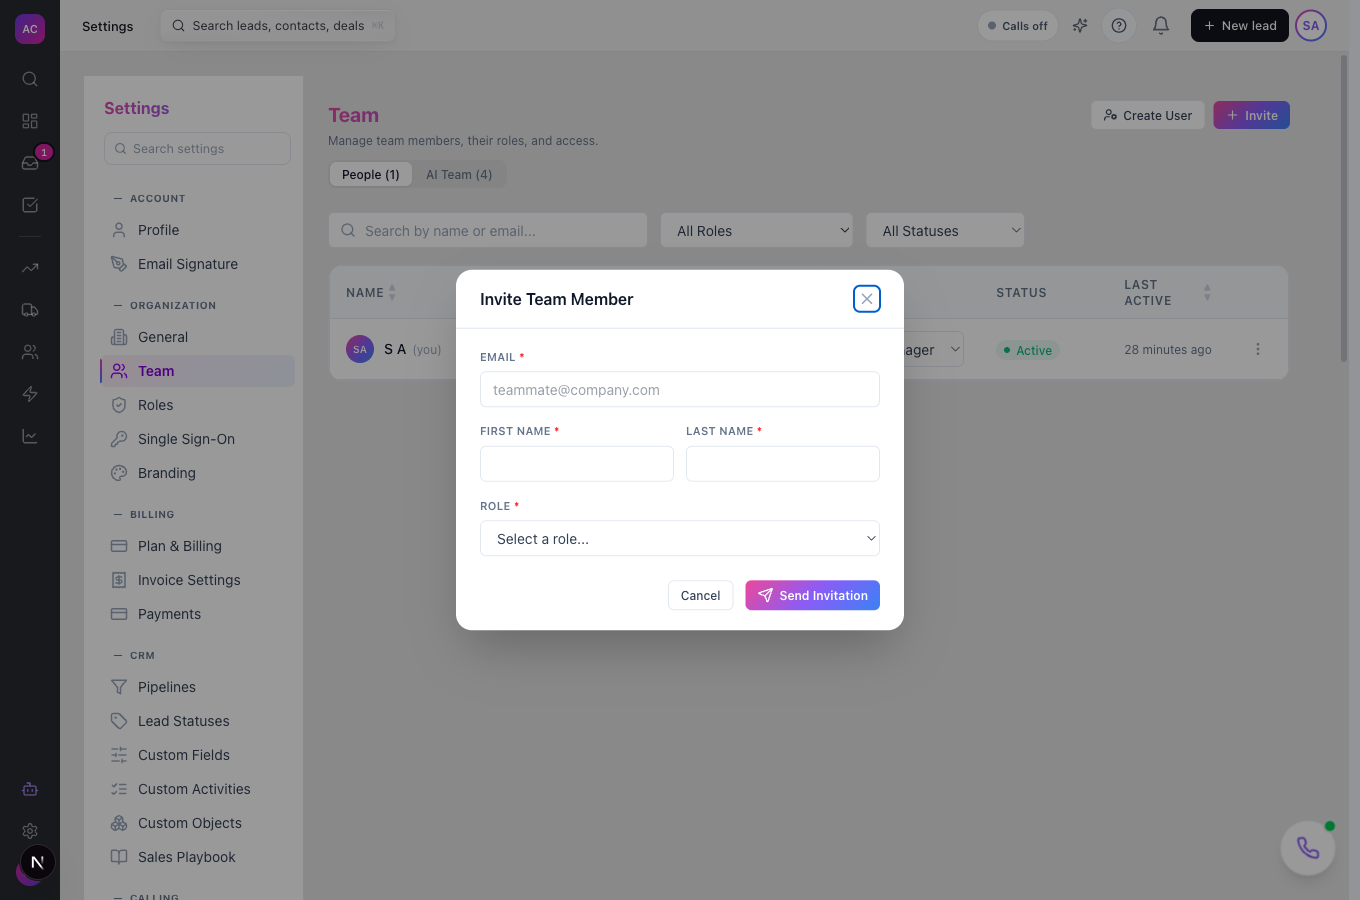Click the New lead button
The width and height of the screenshot is (1360, 900).
1240,26
